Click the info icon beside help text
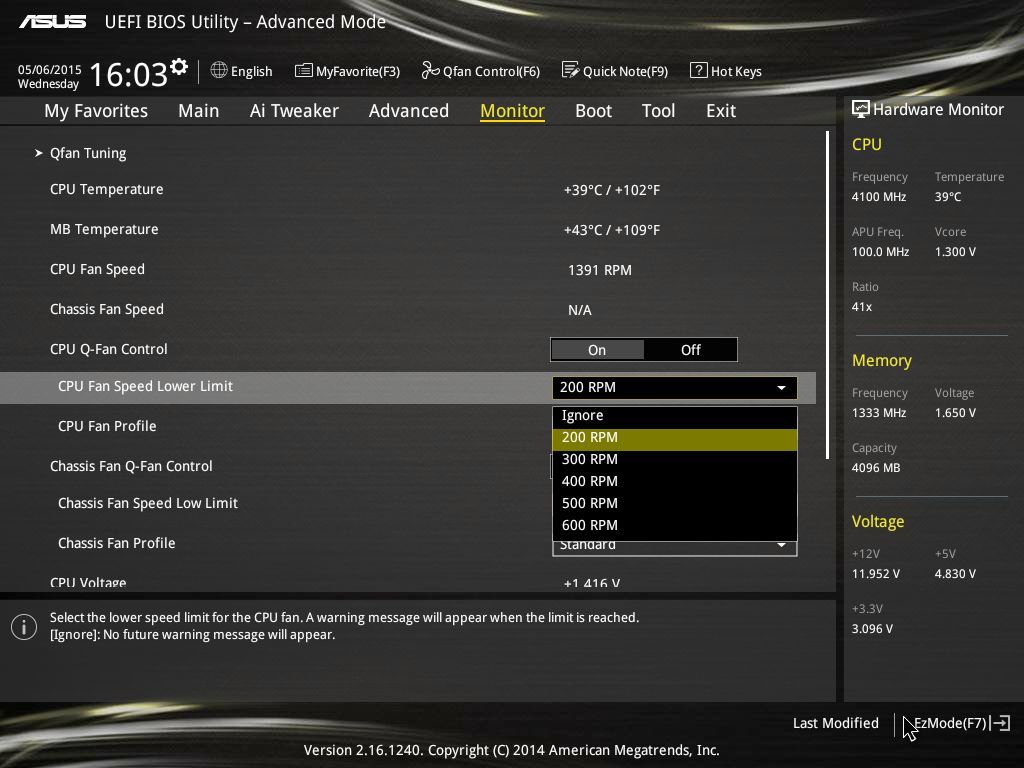The height and width of the screenshot is (768, 1024). click(x=24, y=627)
